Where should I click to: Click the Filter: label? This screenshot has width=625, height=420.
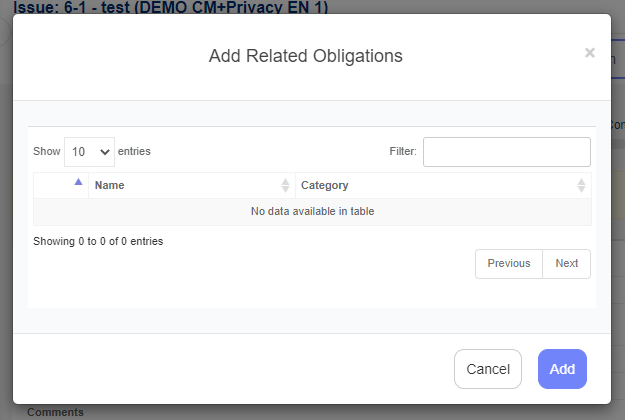(403, 151)
